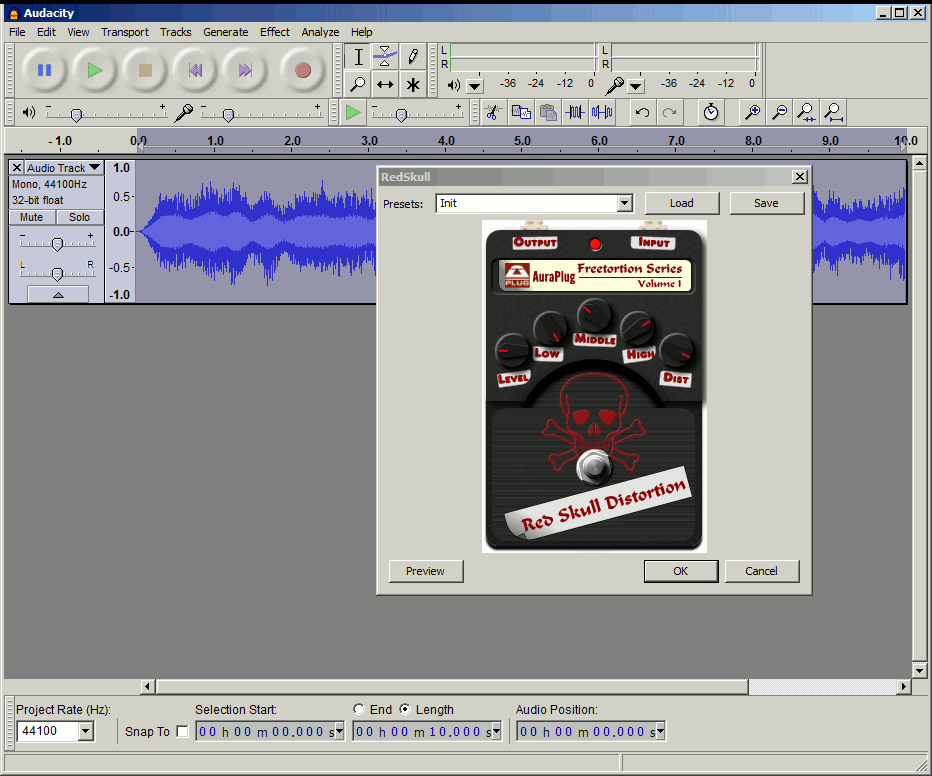Open the Edit menu
932x776 pixels.
(46, 32)
